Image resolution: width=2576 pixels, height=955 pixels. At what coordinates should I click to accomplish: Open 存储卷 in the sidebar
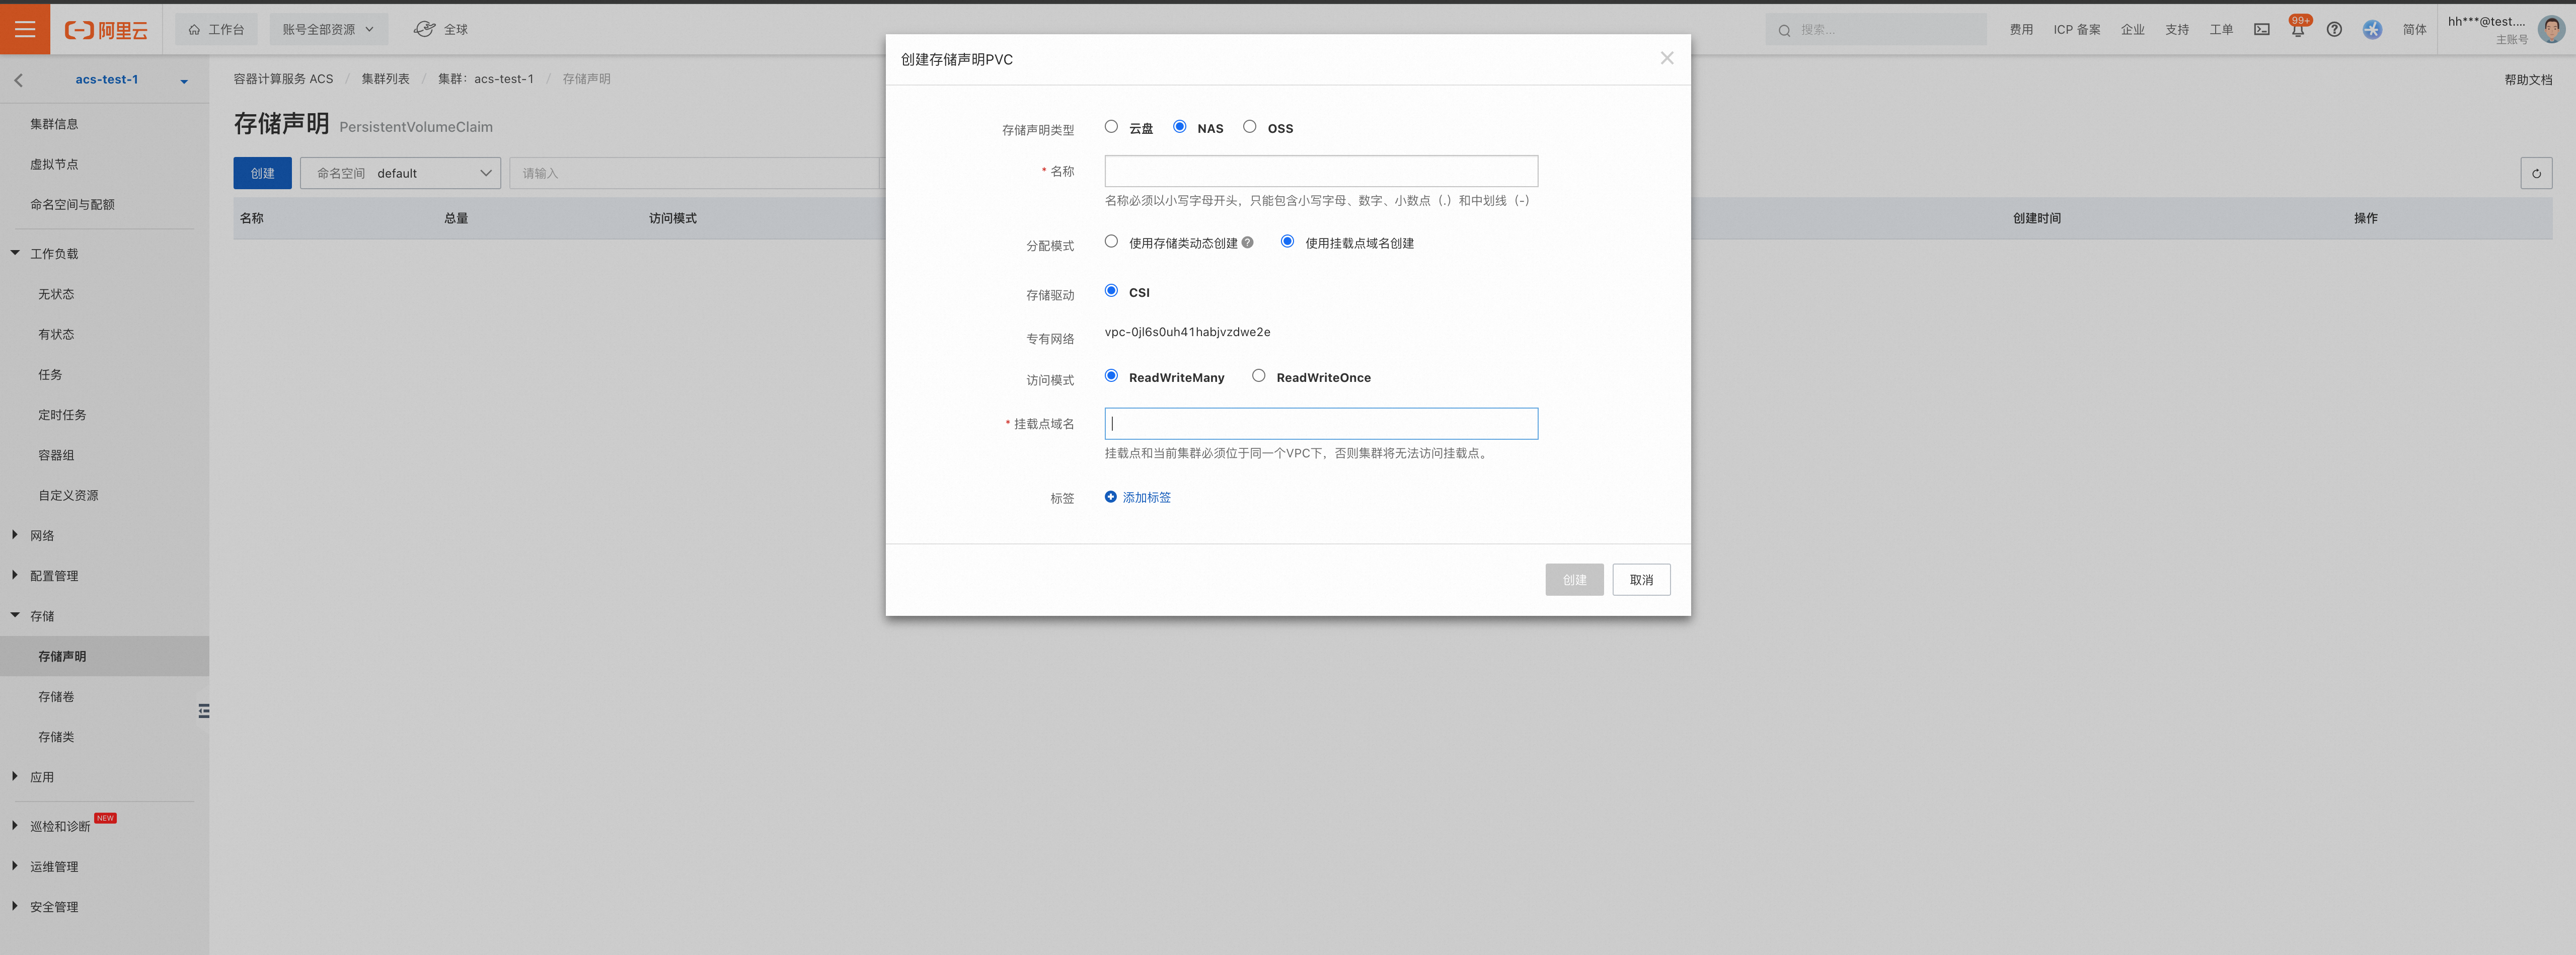point(56,696)
